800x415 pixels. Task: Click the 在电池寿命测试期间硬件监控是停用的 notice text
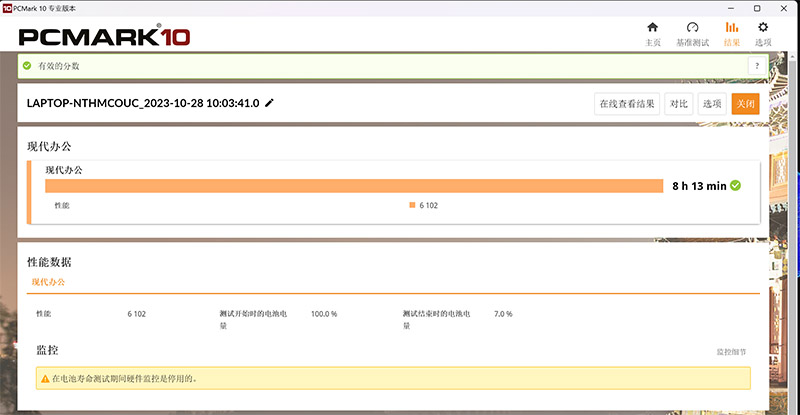pyautogui.click(x=125, y=379)
